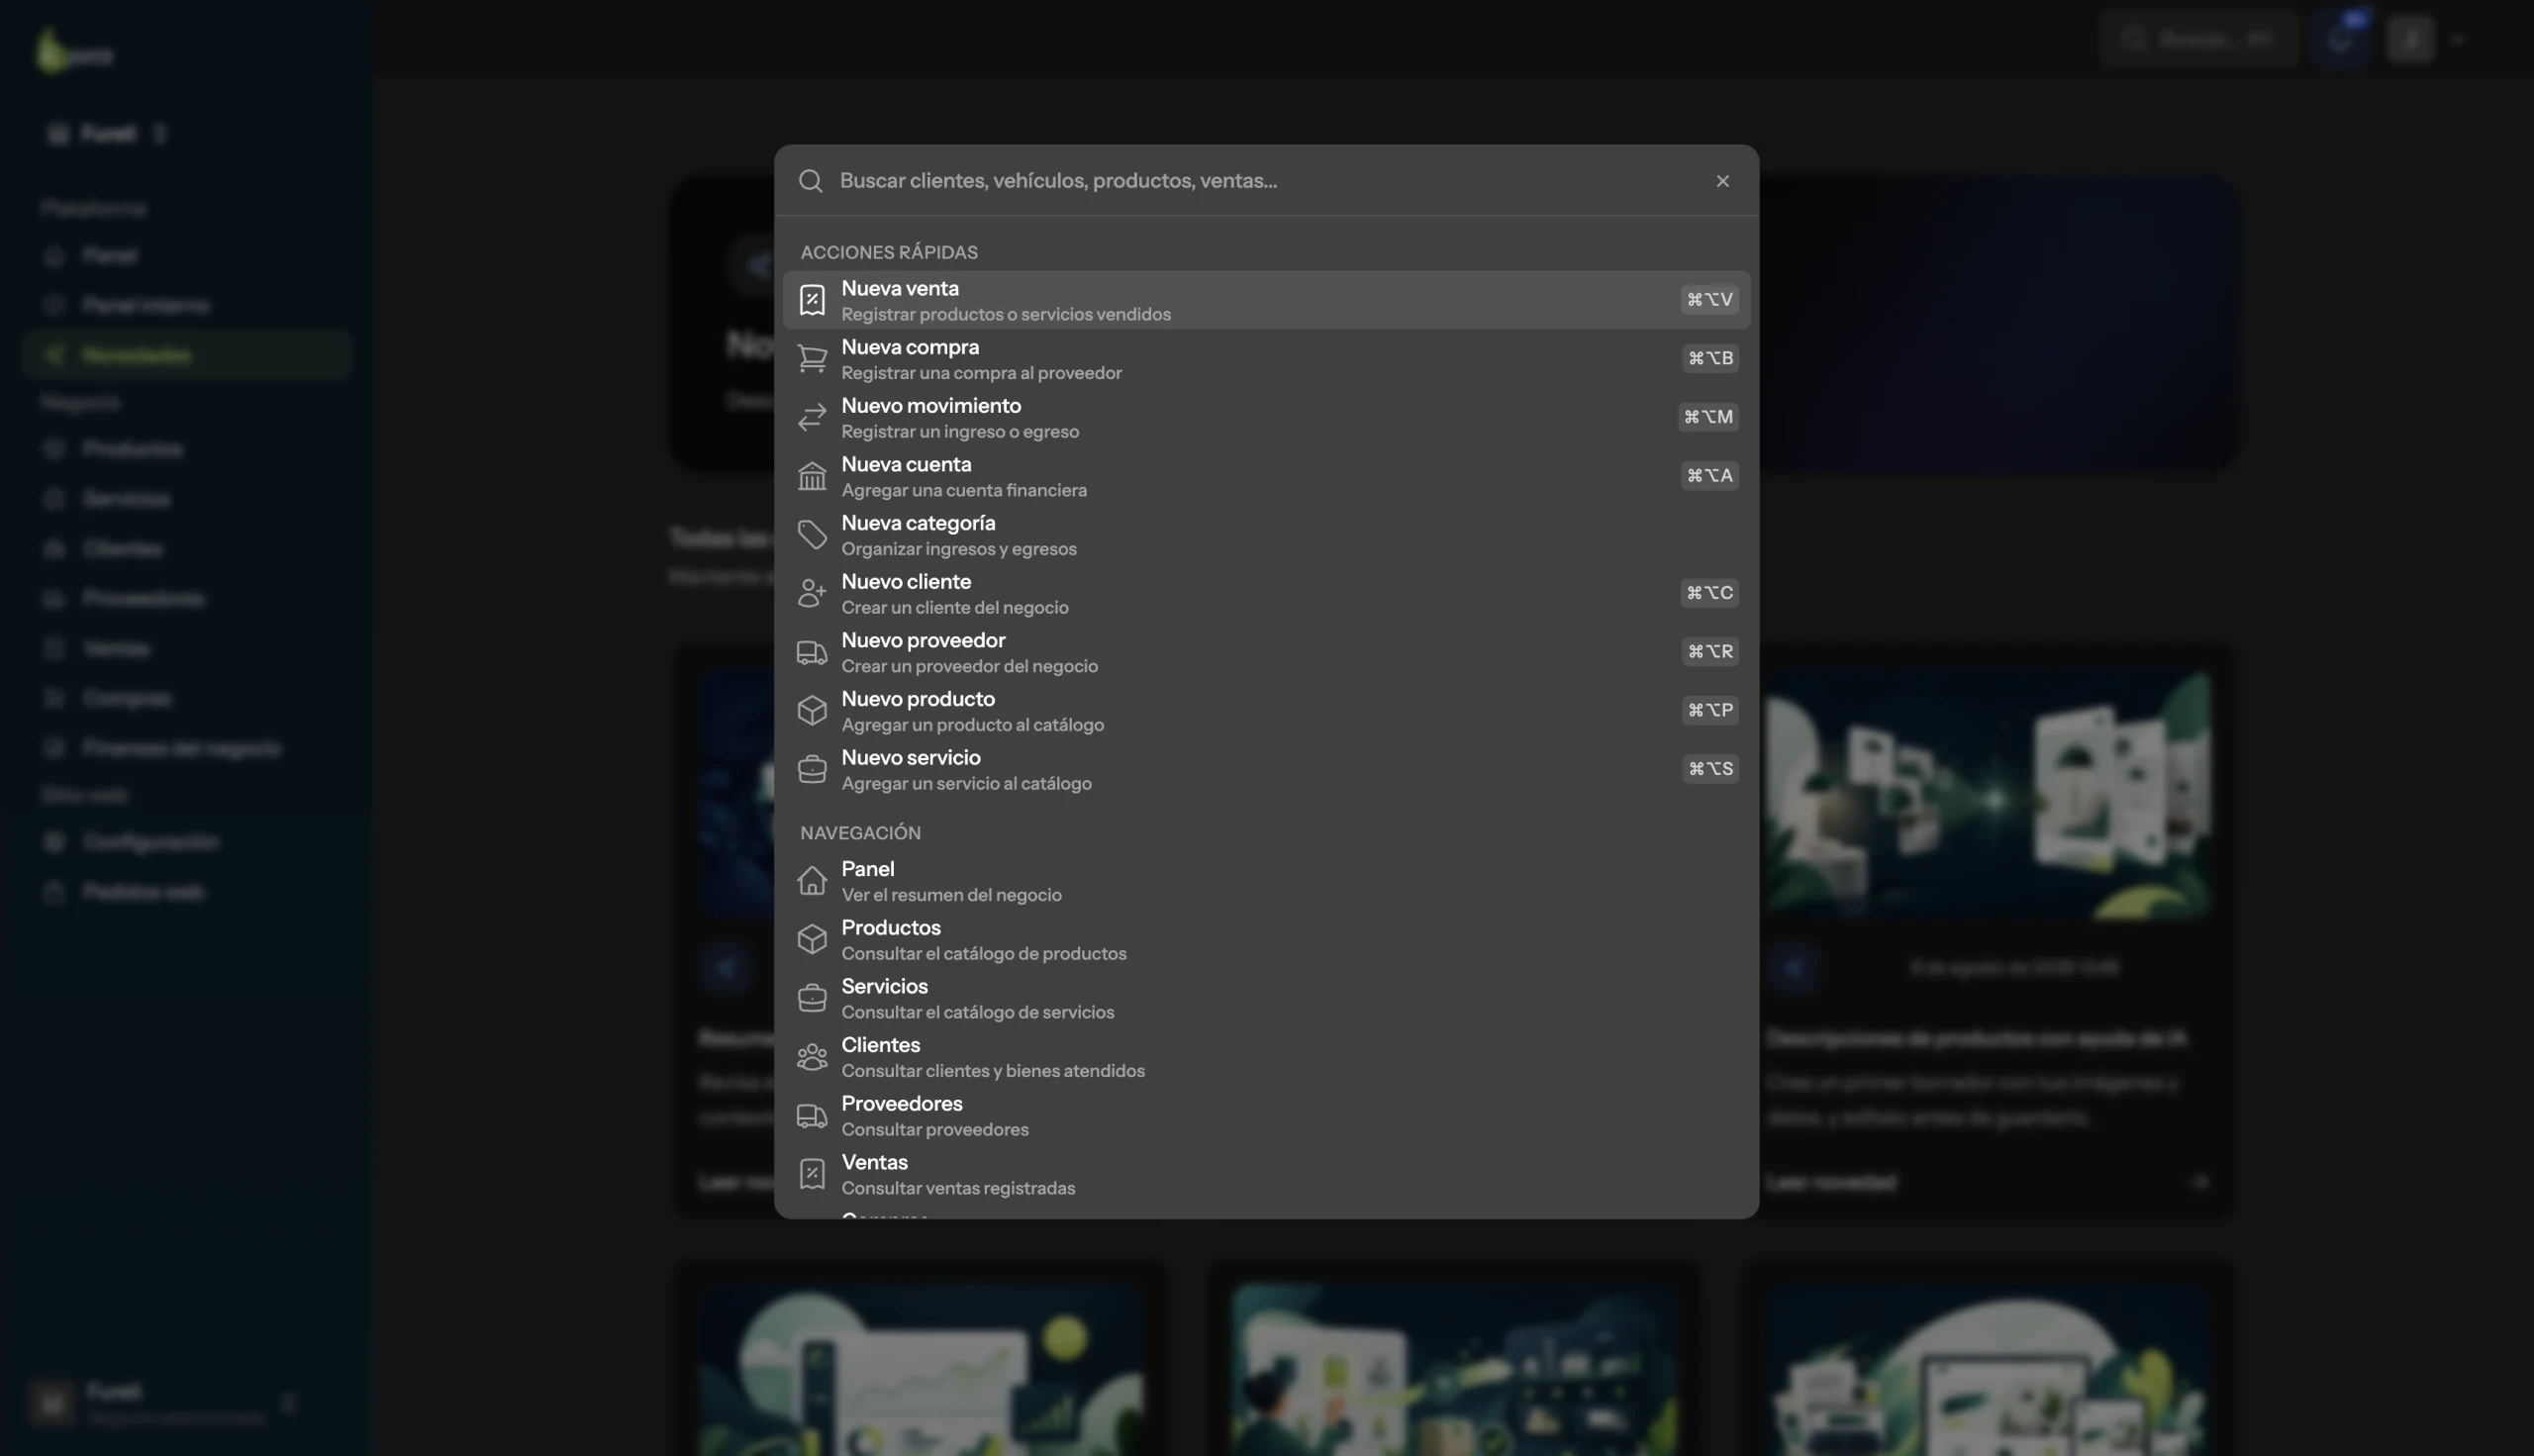Navigate to Proveedores in the palette
The height and width of the screenshot is (1456, 2534).
point(1266,1115)
